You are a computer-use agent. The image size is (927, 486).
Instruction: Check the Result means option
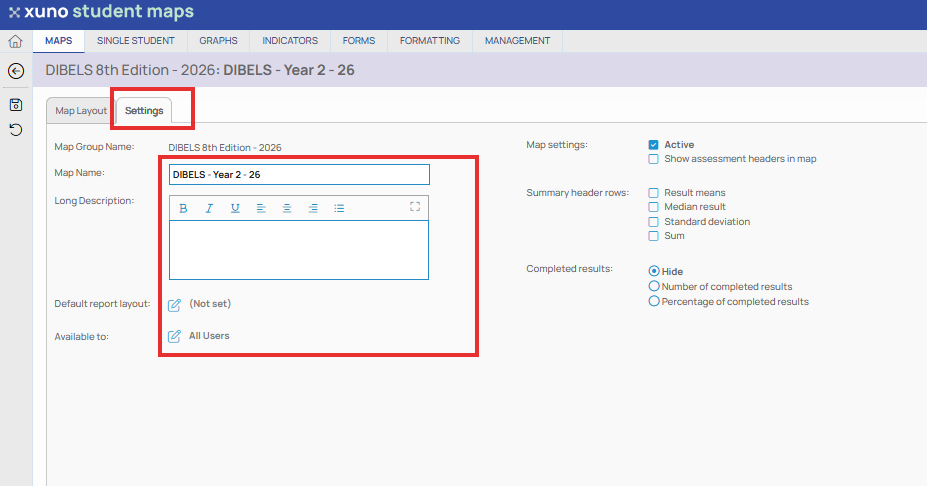(x=653, y=193)
